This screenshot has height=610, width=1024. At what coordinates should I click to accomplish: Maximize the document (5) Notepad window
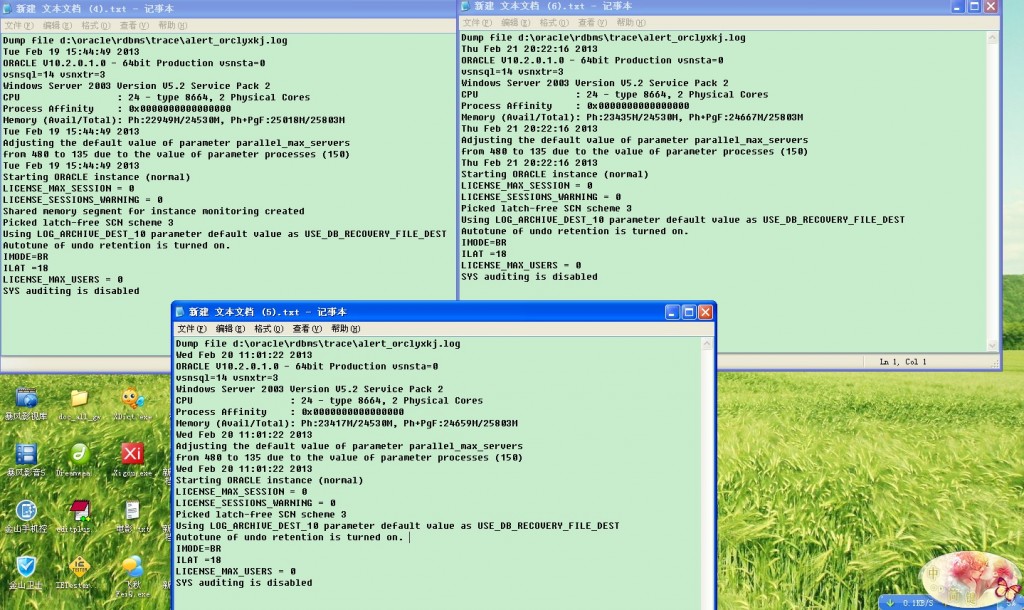click(x=689, y=312)
